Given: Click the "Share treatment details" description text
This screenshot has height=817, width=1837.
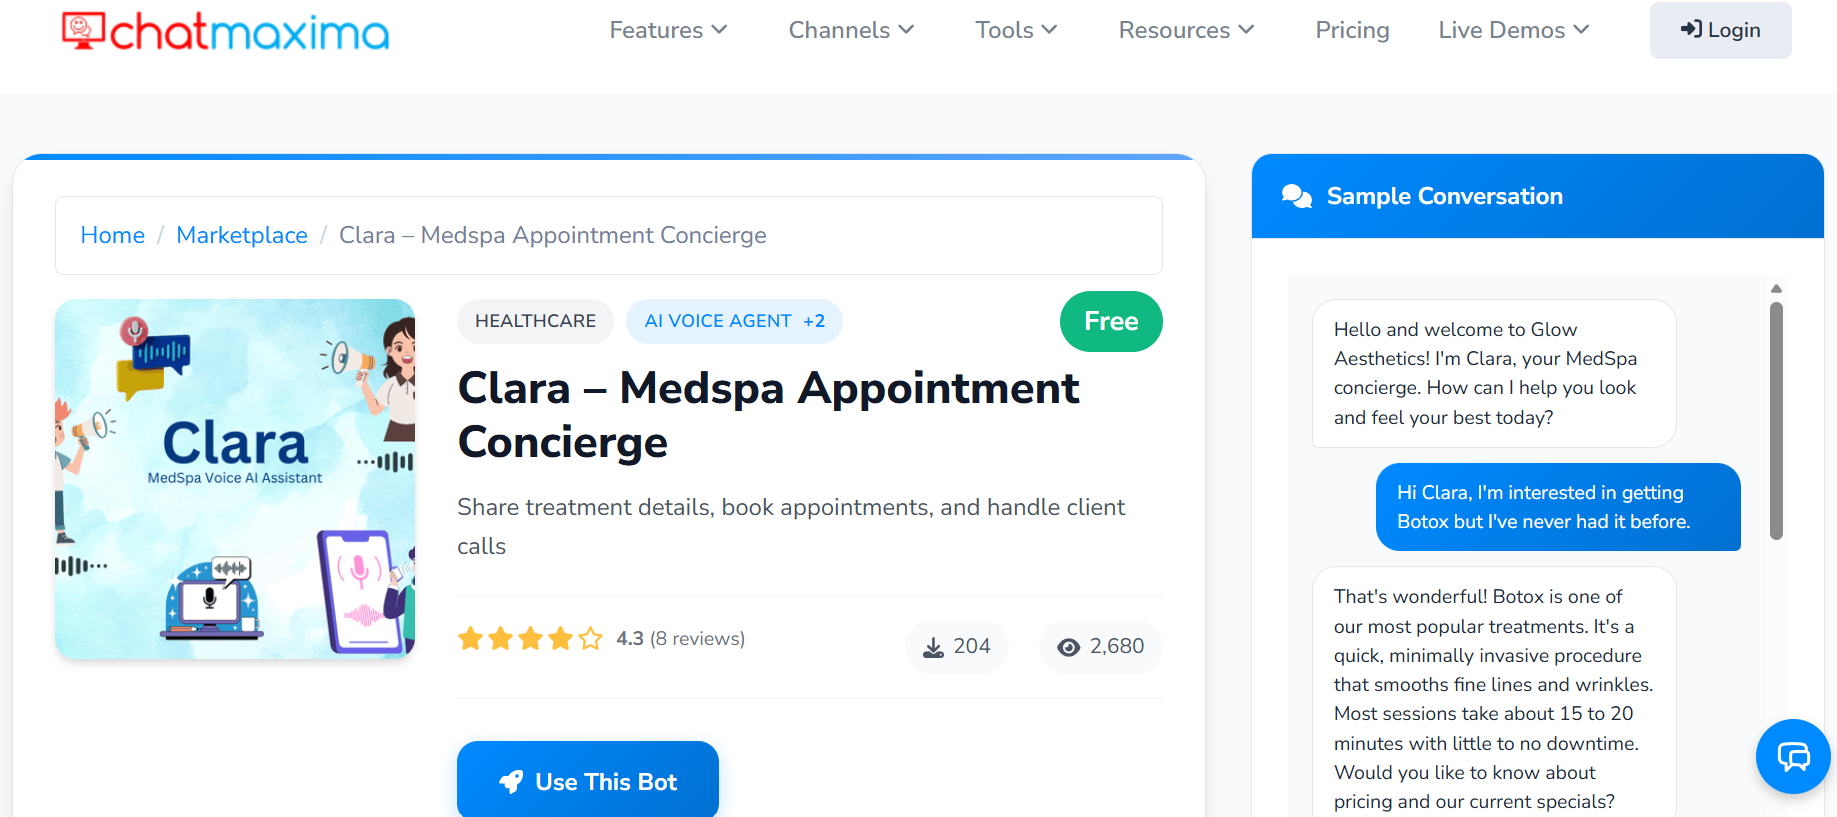Looking at the screenshot, I should tap(791, 526).
